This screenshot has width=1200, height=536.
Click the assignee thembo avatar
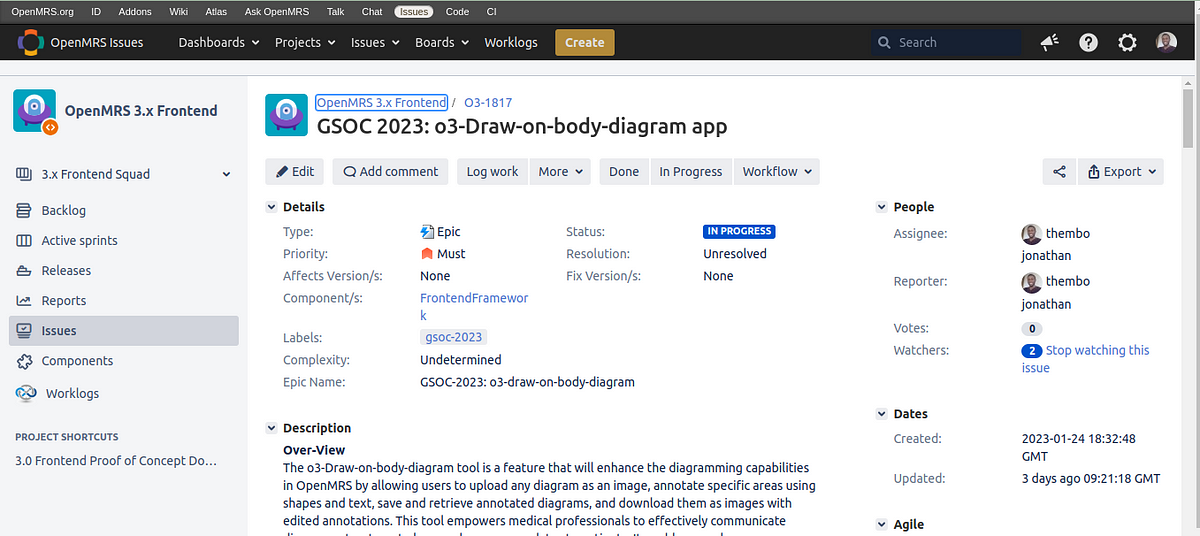(1031, 233)
